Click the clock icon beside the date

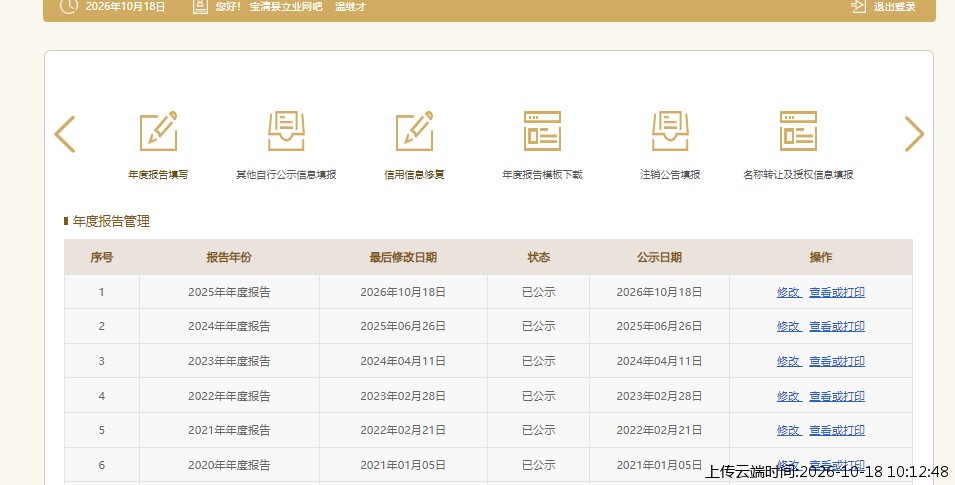click(69, 7)
